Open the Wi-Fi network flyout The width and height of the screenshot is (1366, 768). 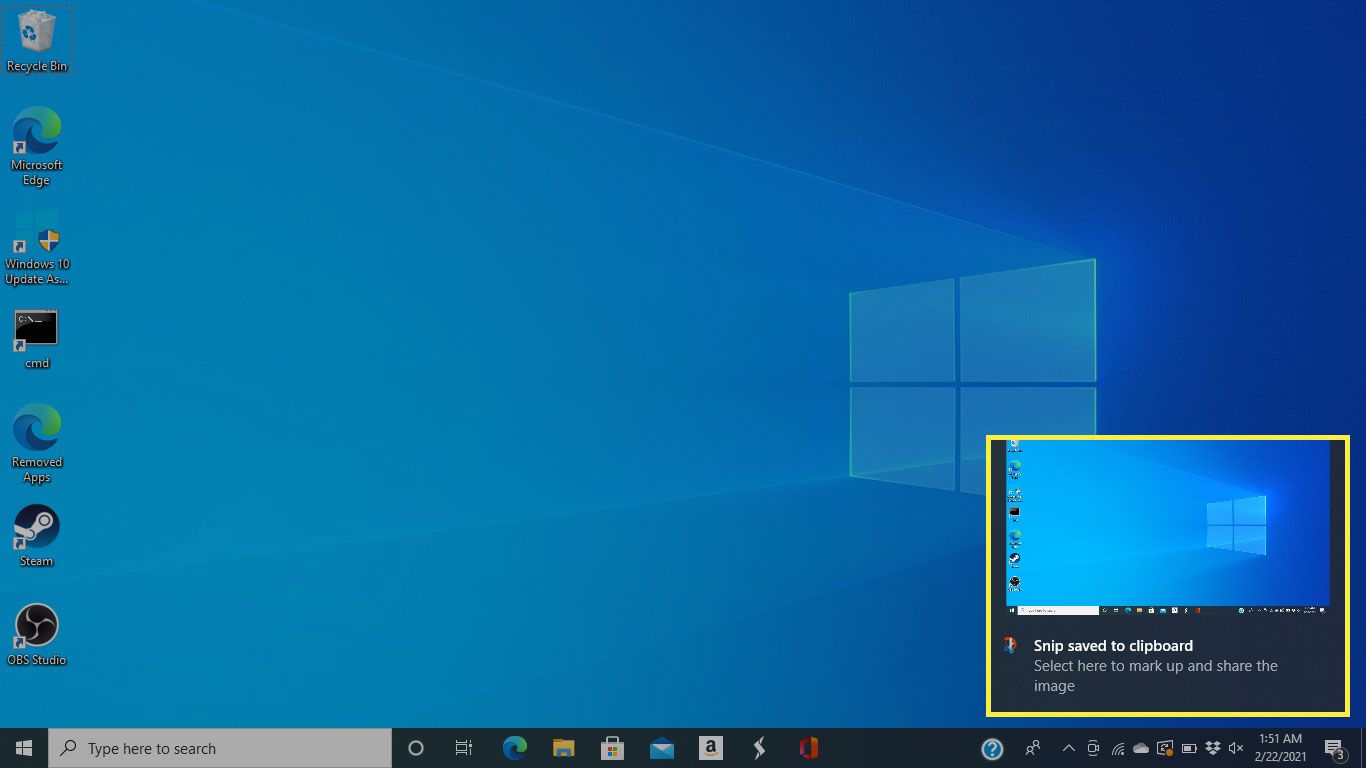[x=1117, y=748]
